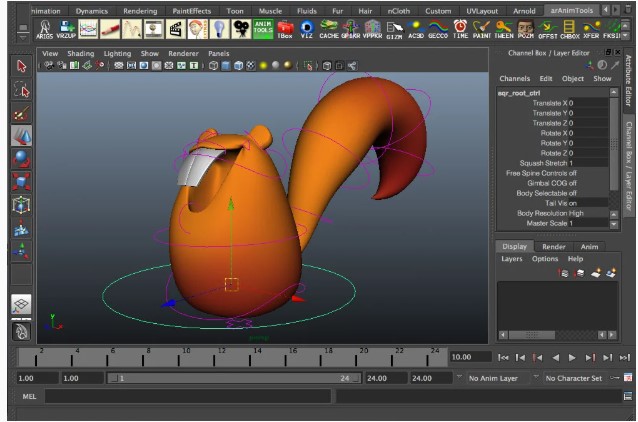Image resolution: width=638 pixels, height=422 pixels.
Task: Click the CACHE shelf icon
Action: pyautogui.click(x=329, y=29)
